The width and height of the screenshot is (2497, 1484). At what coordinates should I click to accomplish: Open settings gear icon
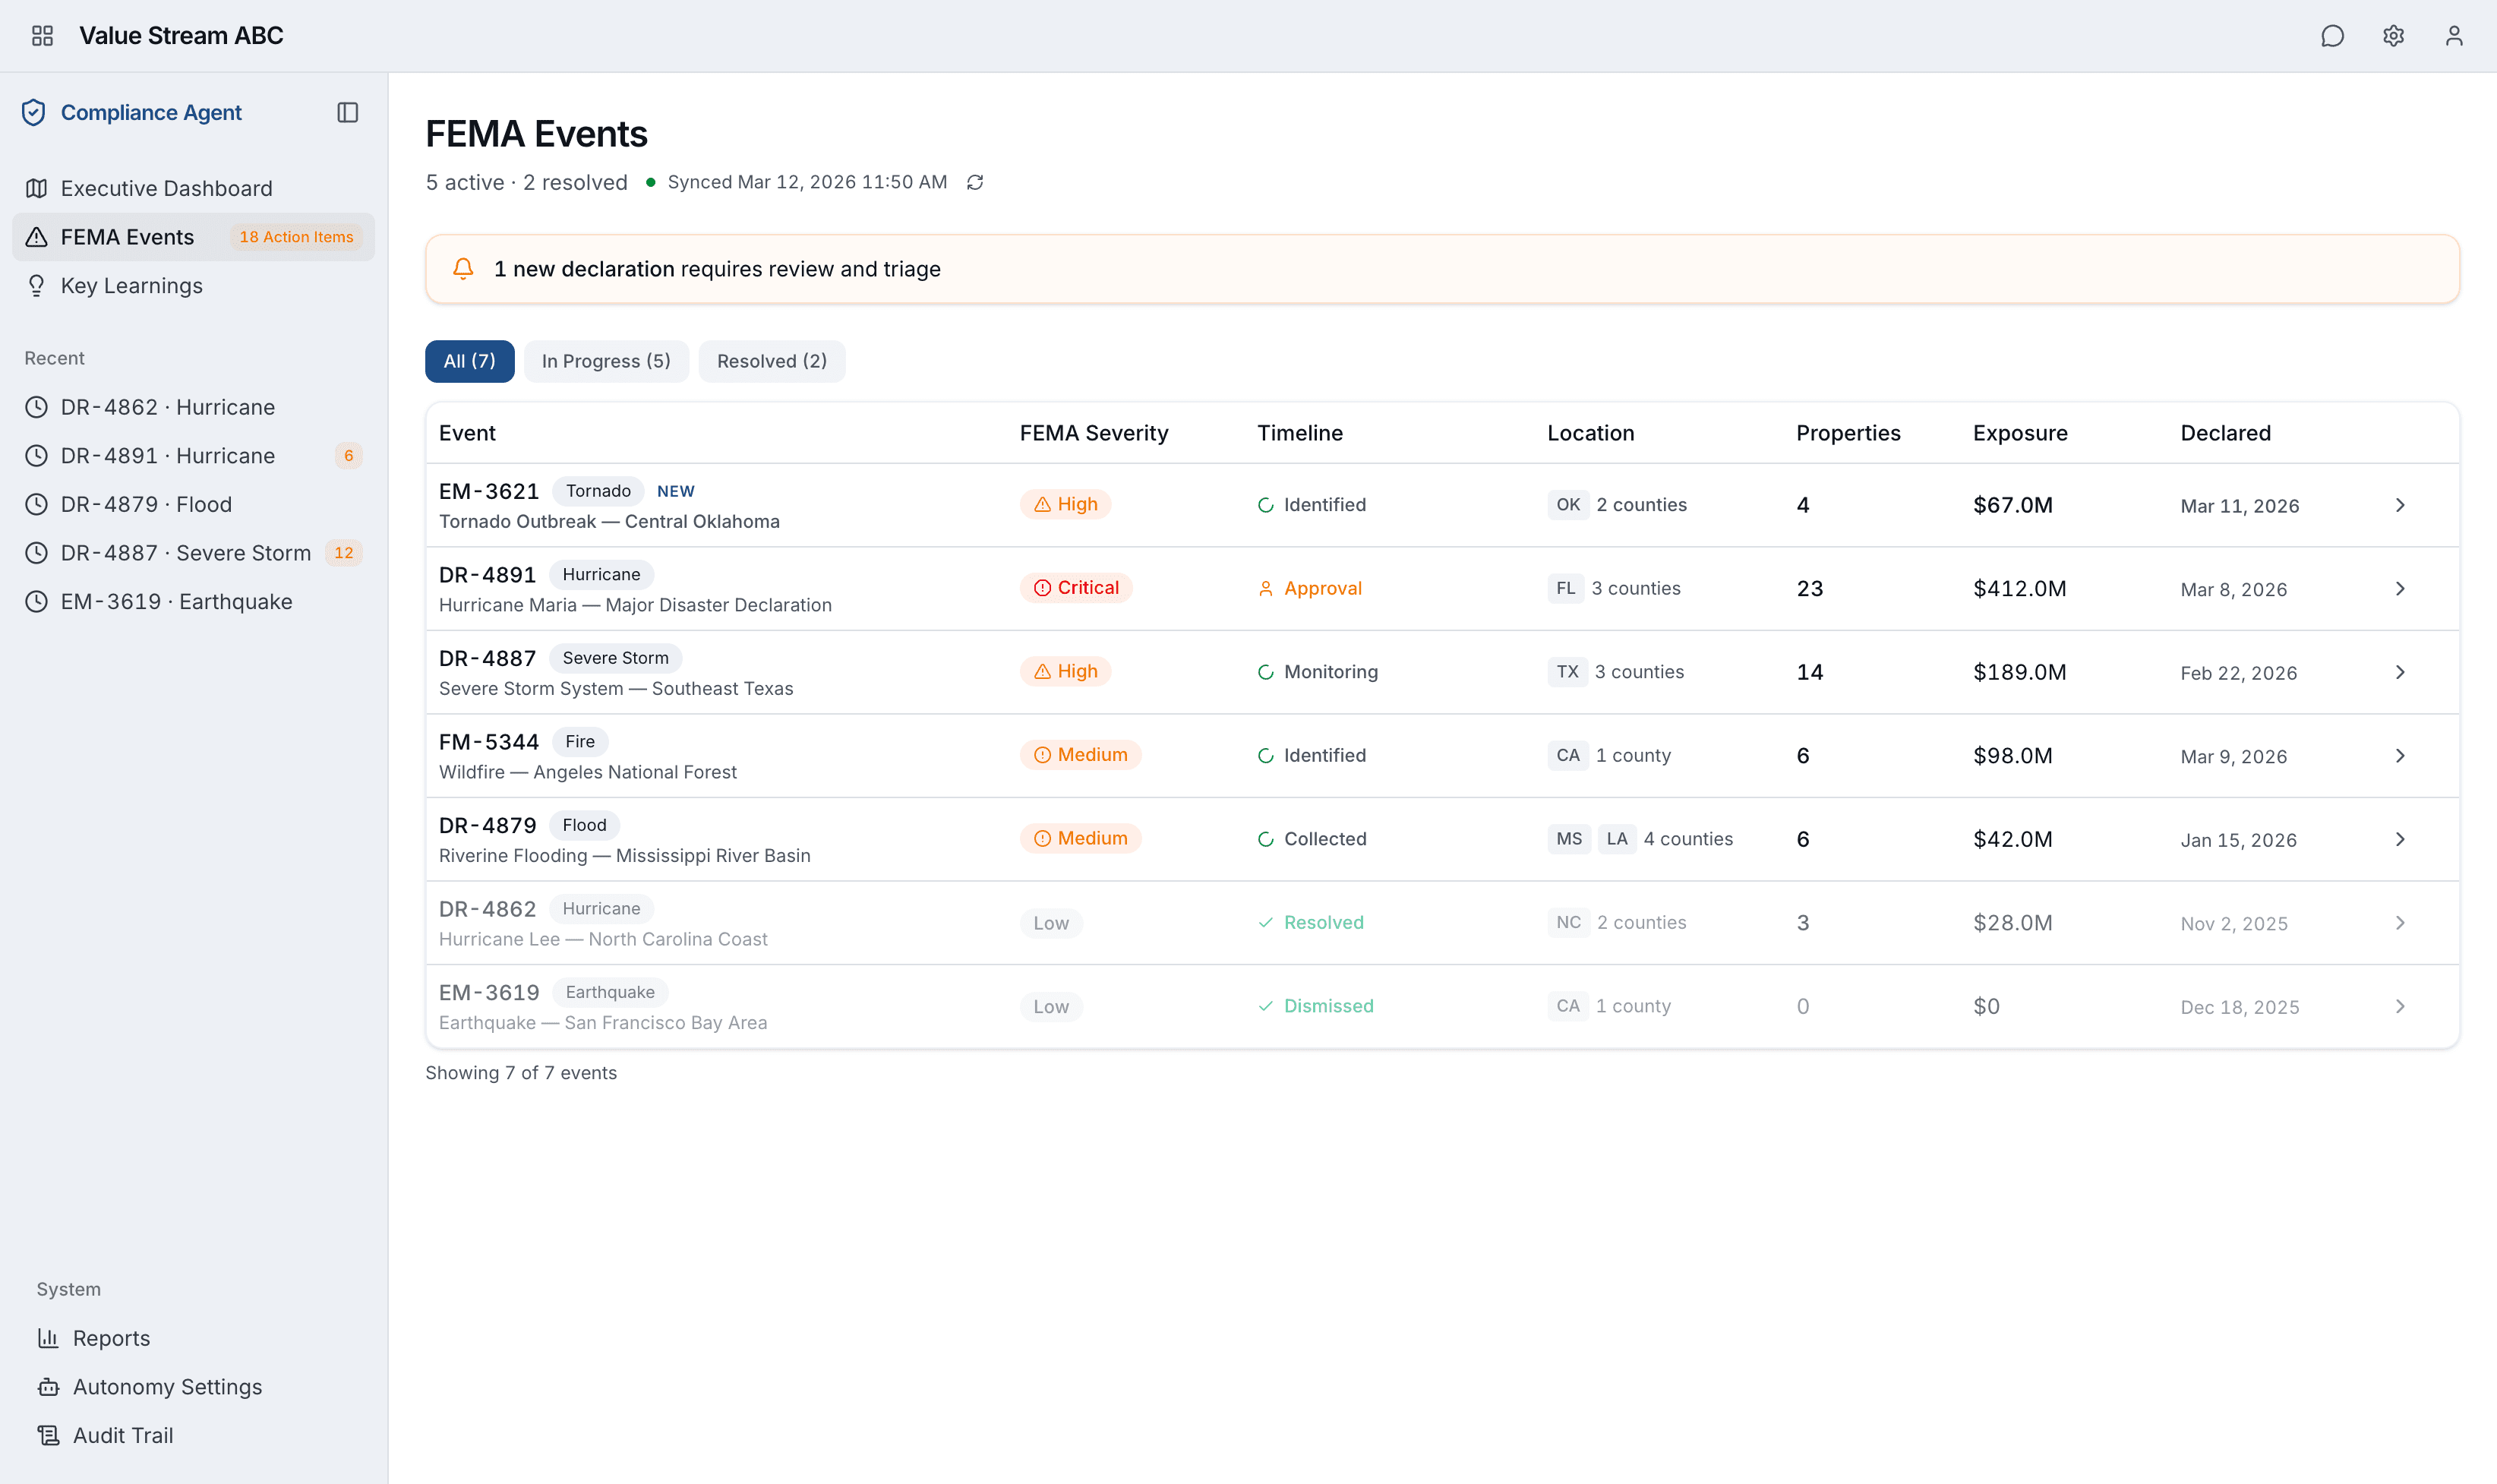2393,36
